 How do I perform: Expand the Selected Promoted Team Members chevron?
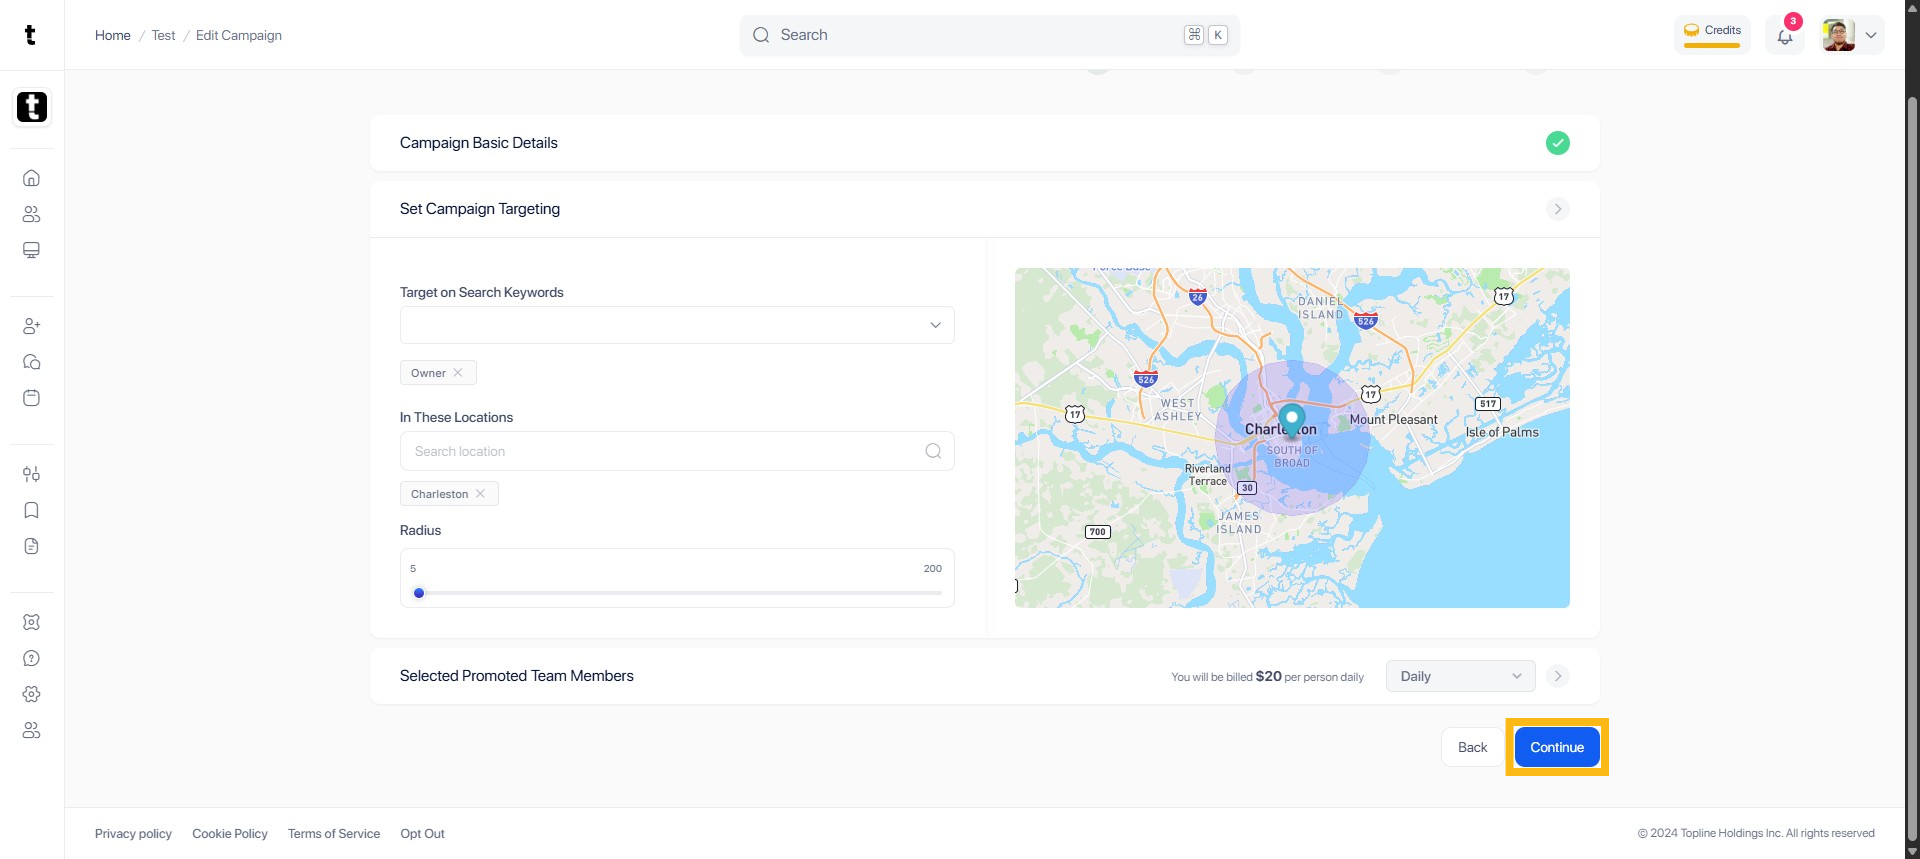(x=1557, y=676)
